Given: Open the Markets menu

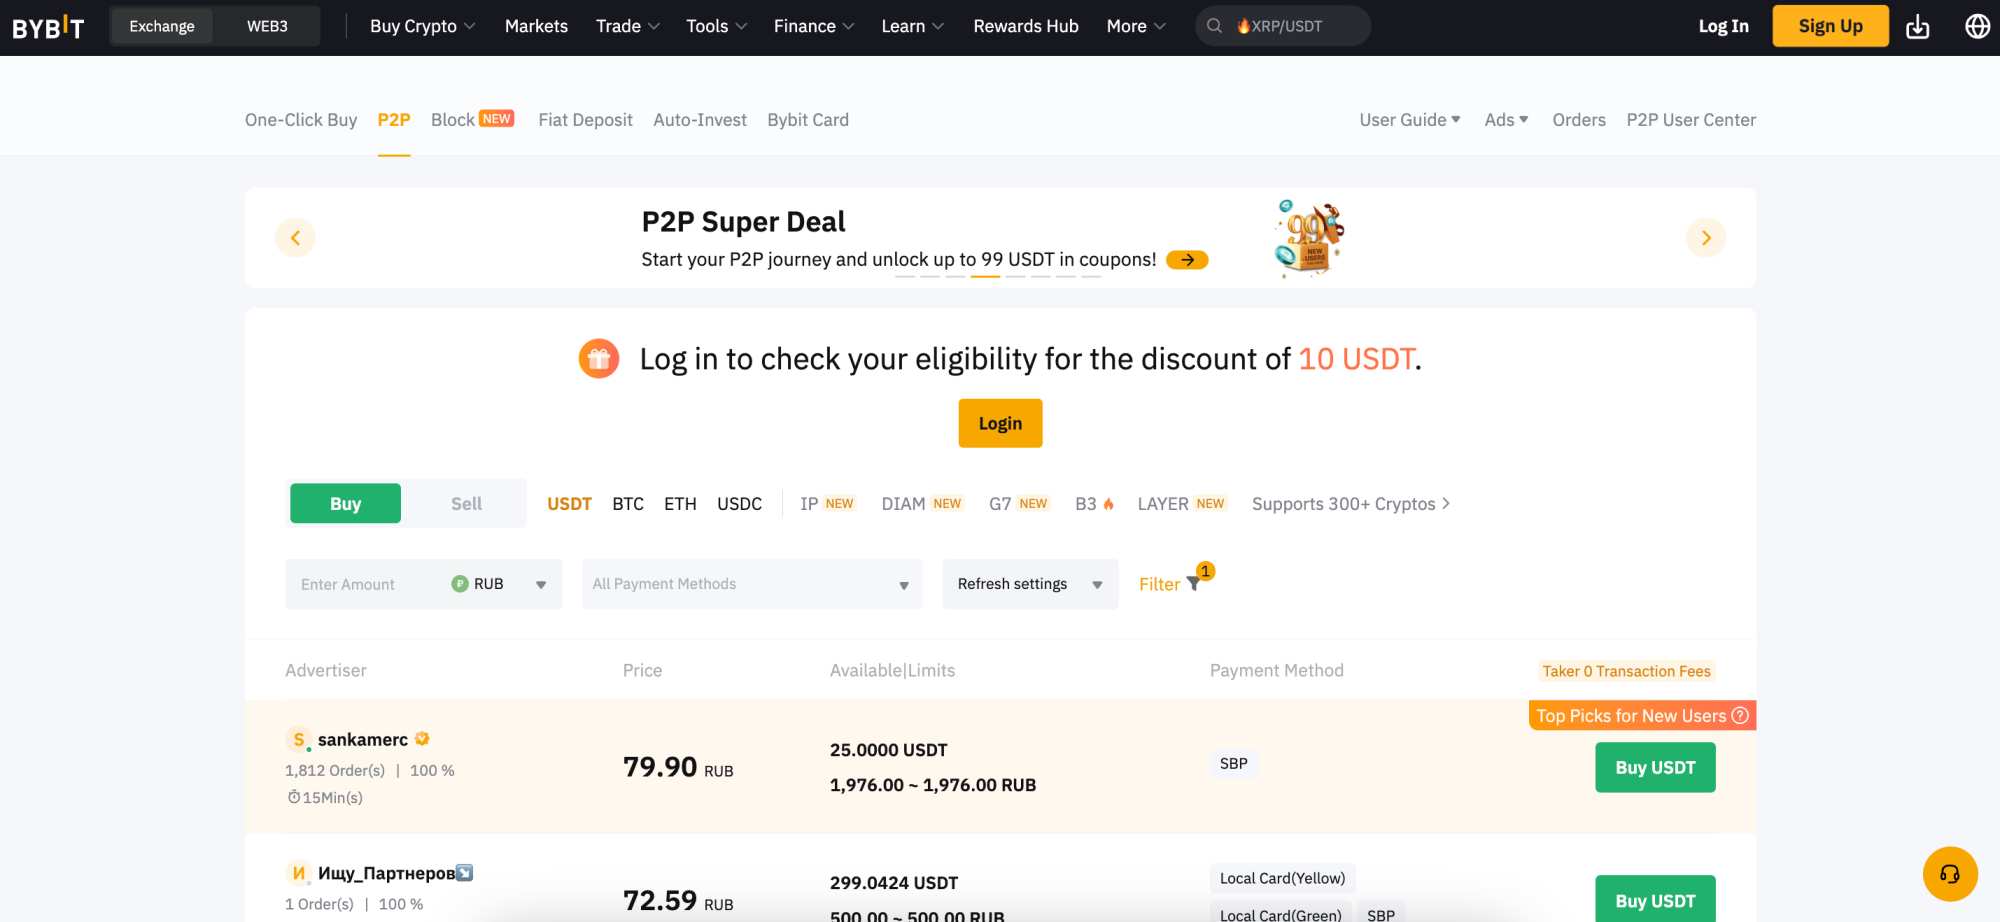Looking at the screenshot, I should point(536,26).
